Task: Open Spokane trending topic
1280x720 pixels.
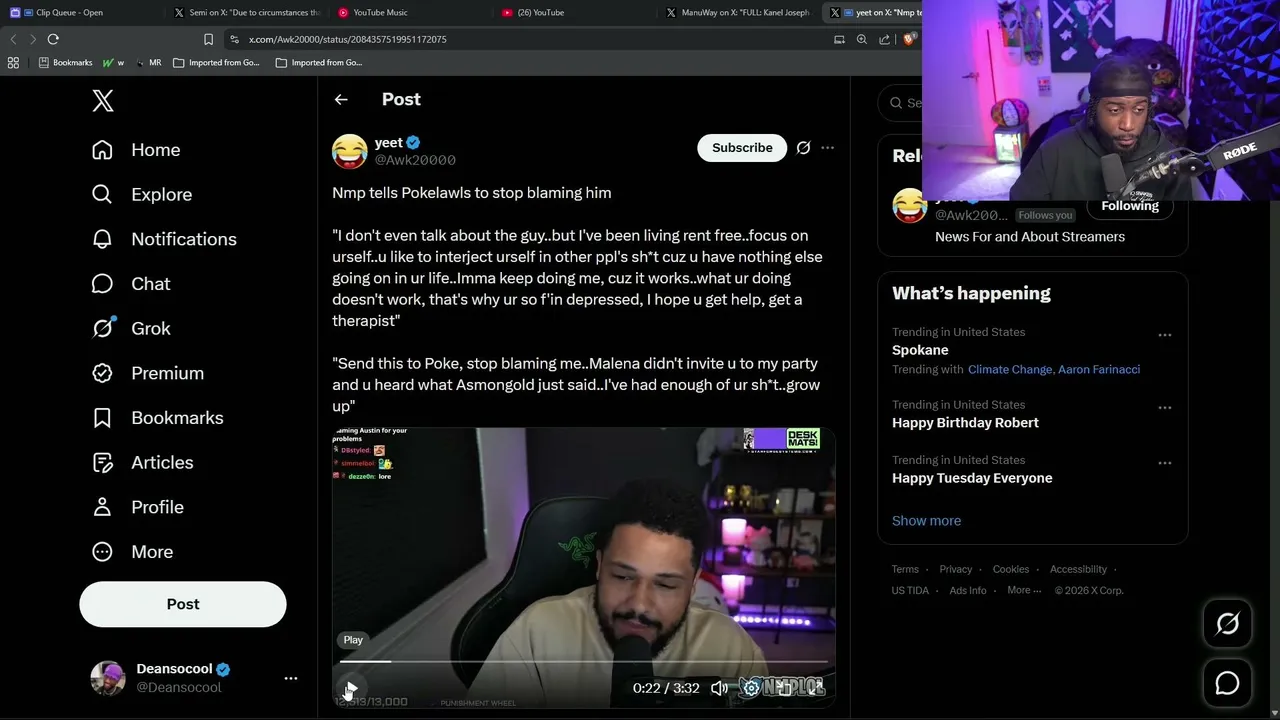Action: coord(920,350)
